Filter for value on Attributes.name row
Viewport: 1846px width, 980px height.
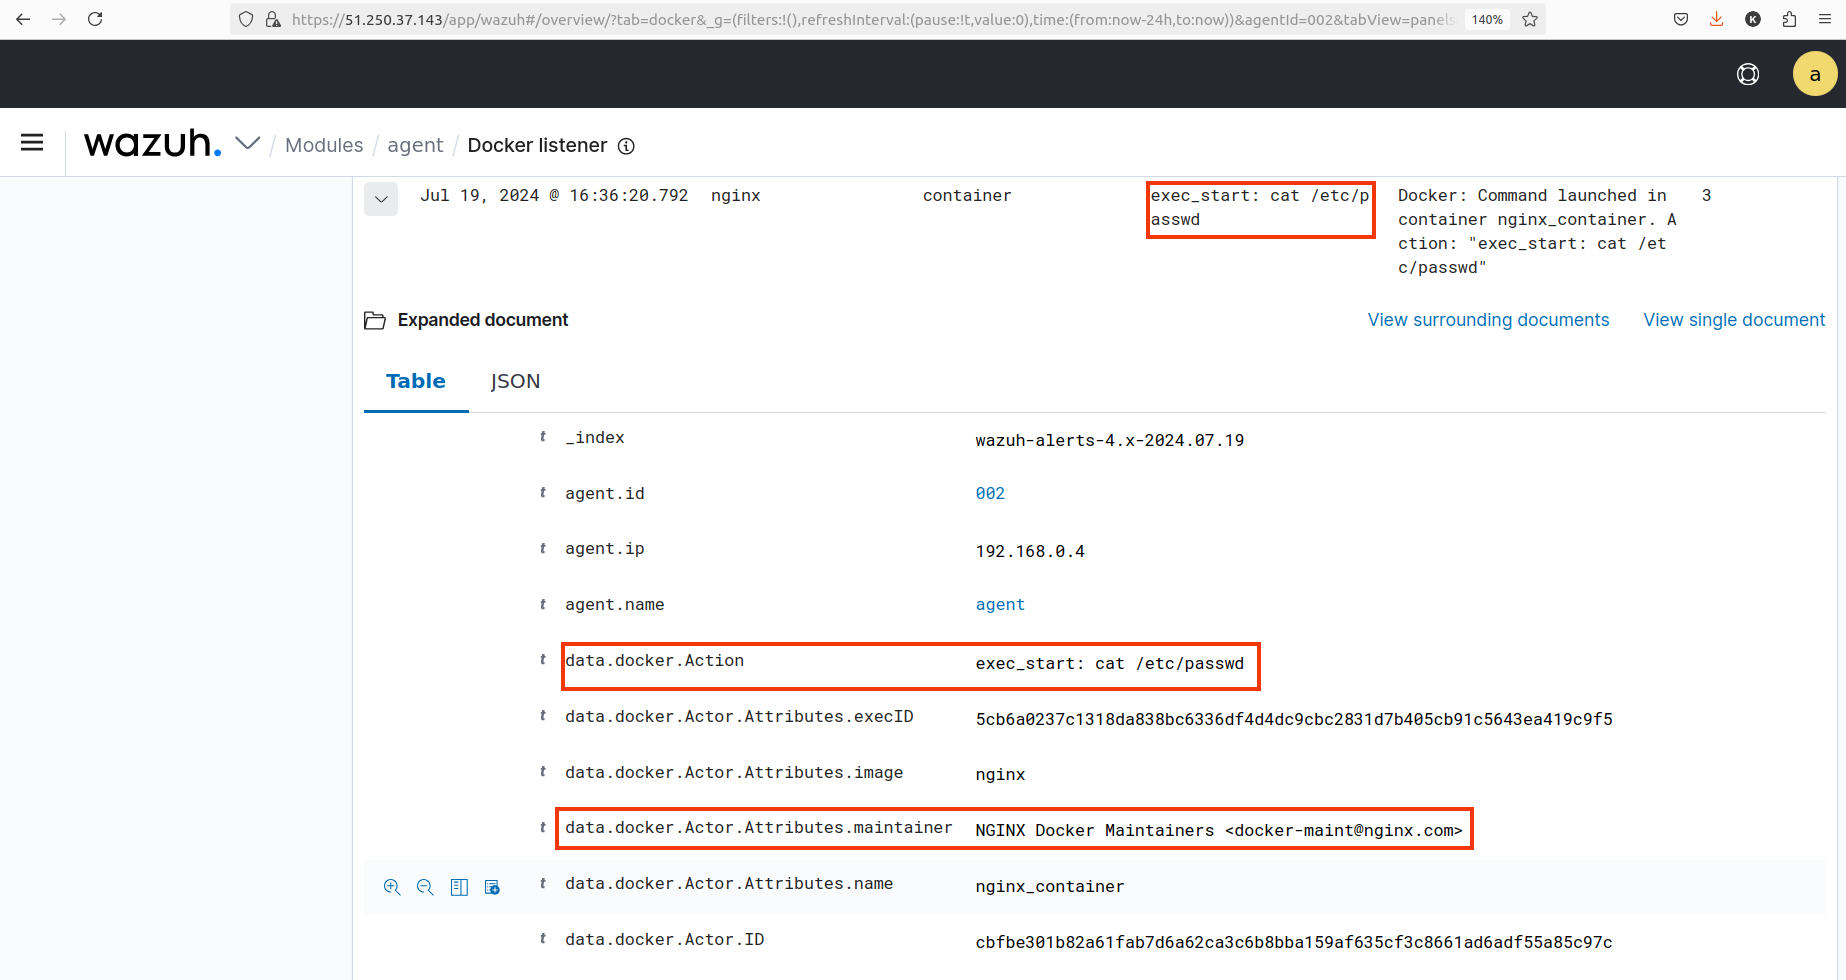(x=392, y=887)
